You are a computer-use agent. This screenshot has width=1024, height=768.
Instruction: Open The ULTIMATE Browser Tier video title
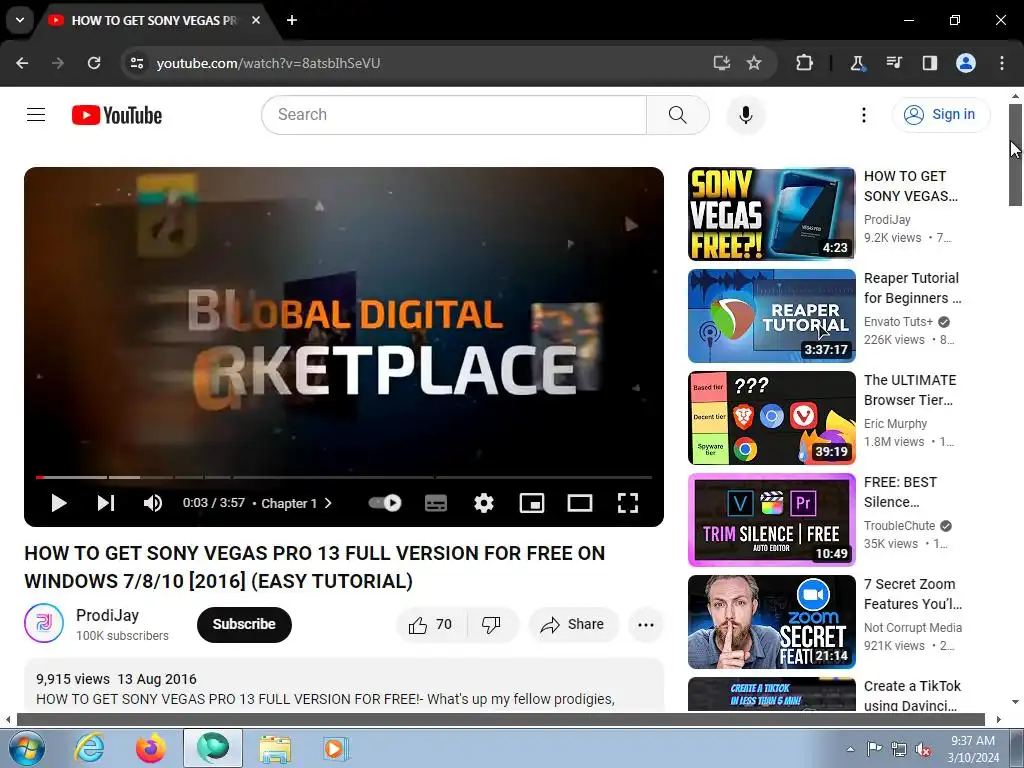[910, 390]
